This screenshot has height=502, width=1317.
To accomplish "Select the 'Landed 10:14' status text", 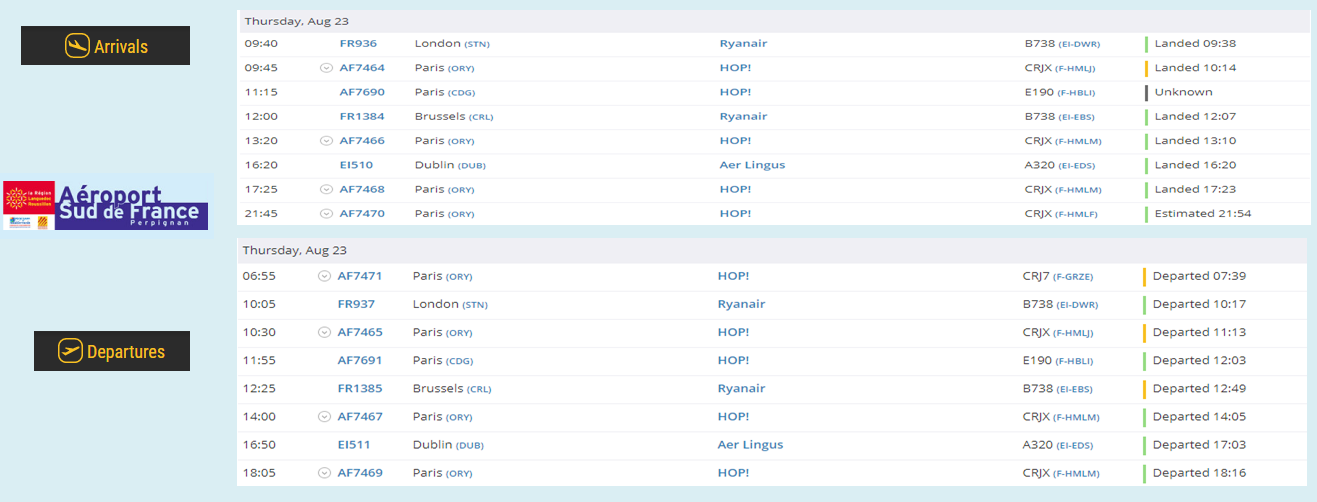I will 1195,68.
